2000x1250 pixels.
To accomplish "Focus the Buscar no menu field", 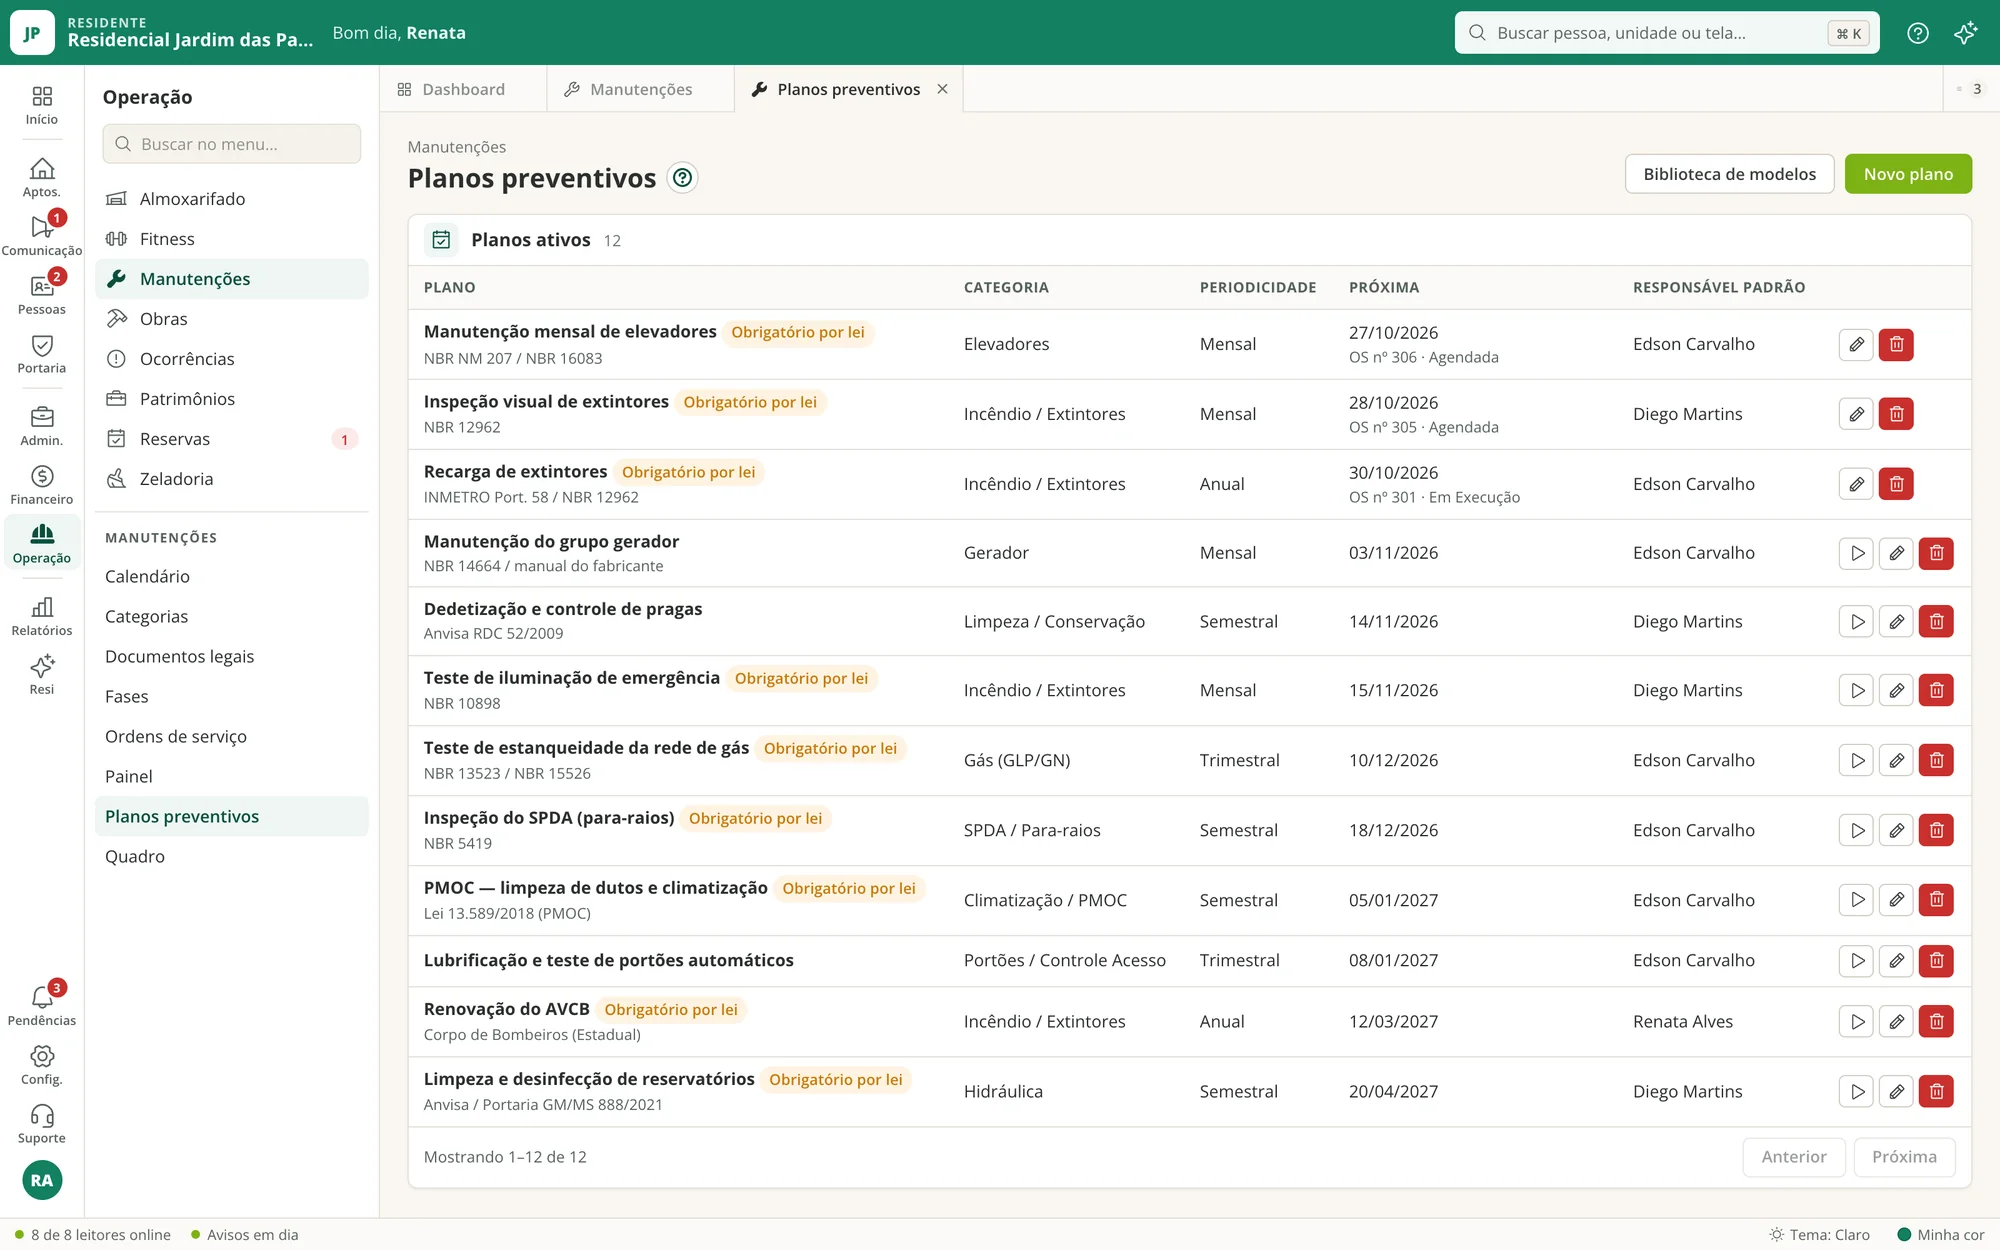I will (231, 144).
